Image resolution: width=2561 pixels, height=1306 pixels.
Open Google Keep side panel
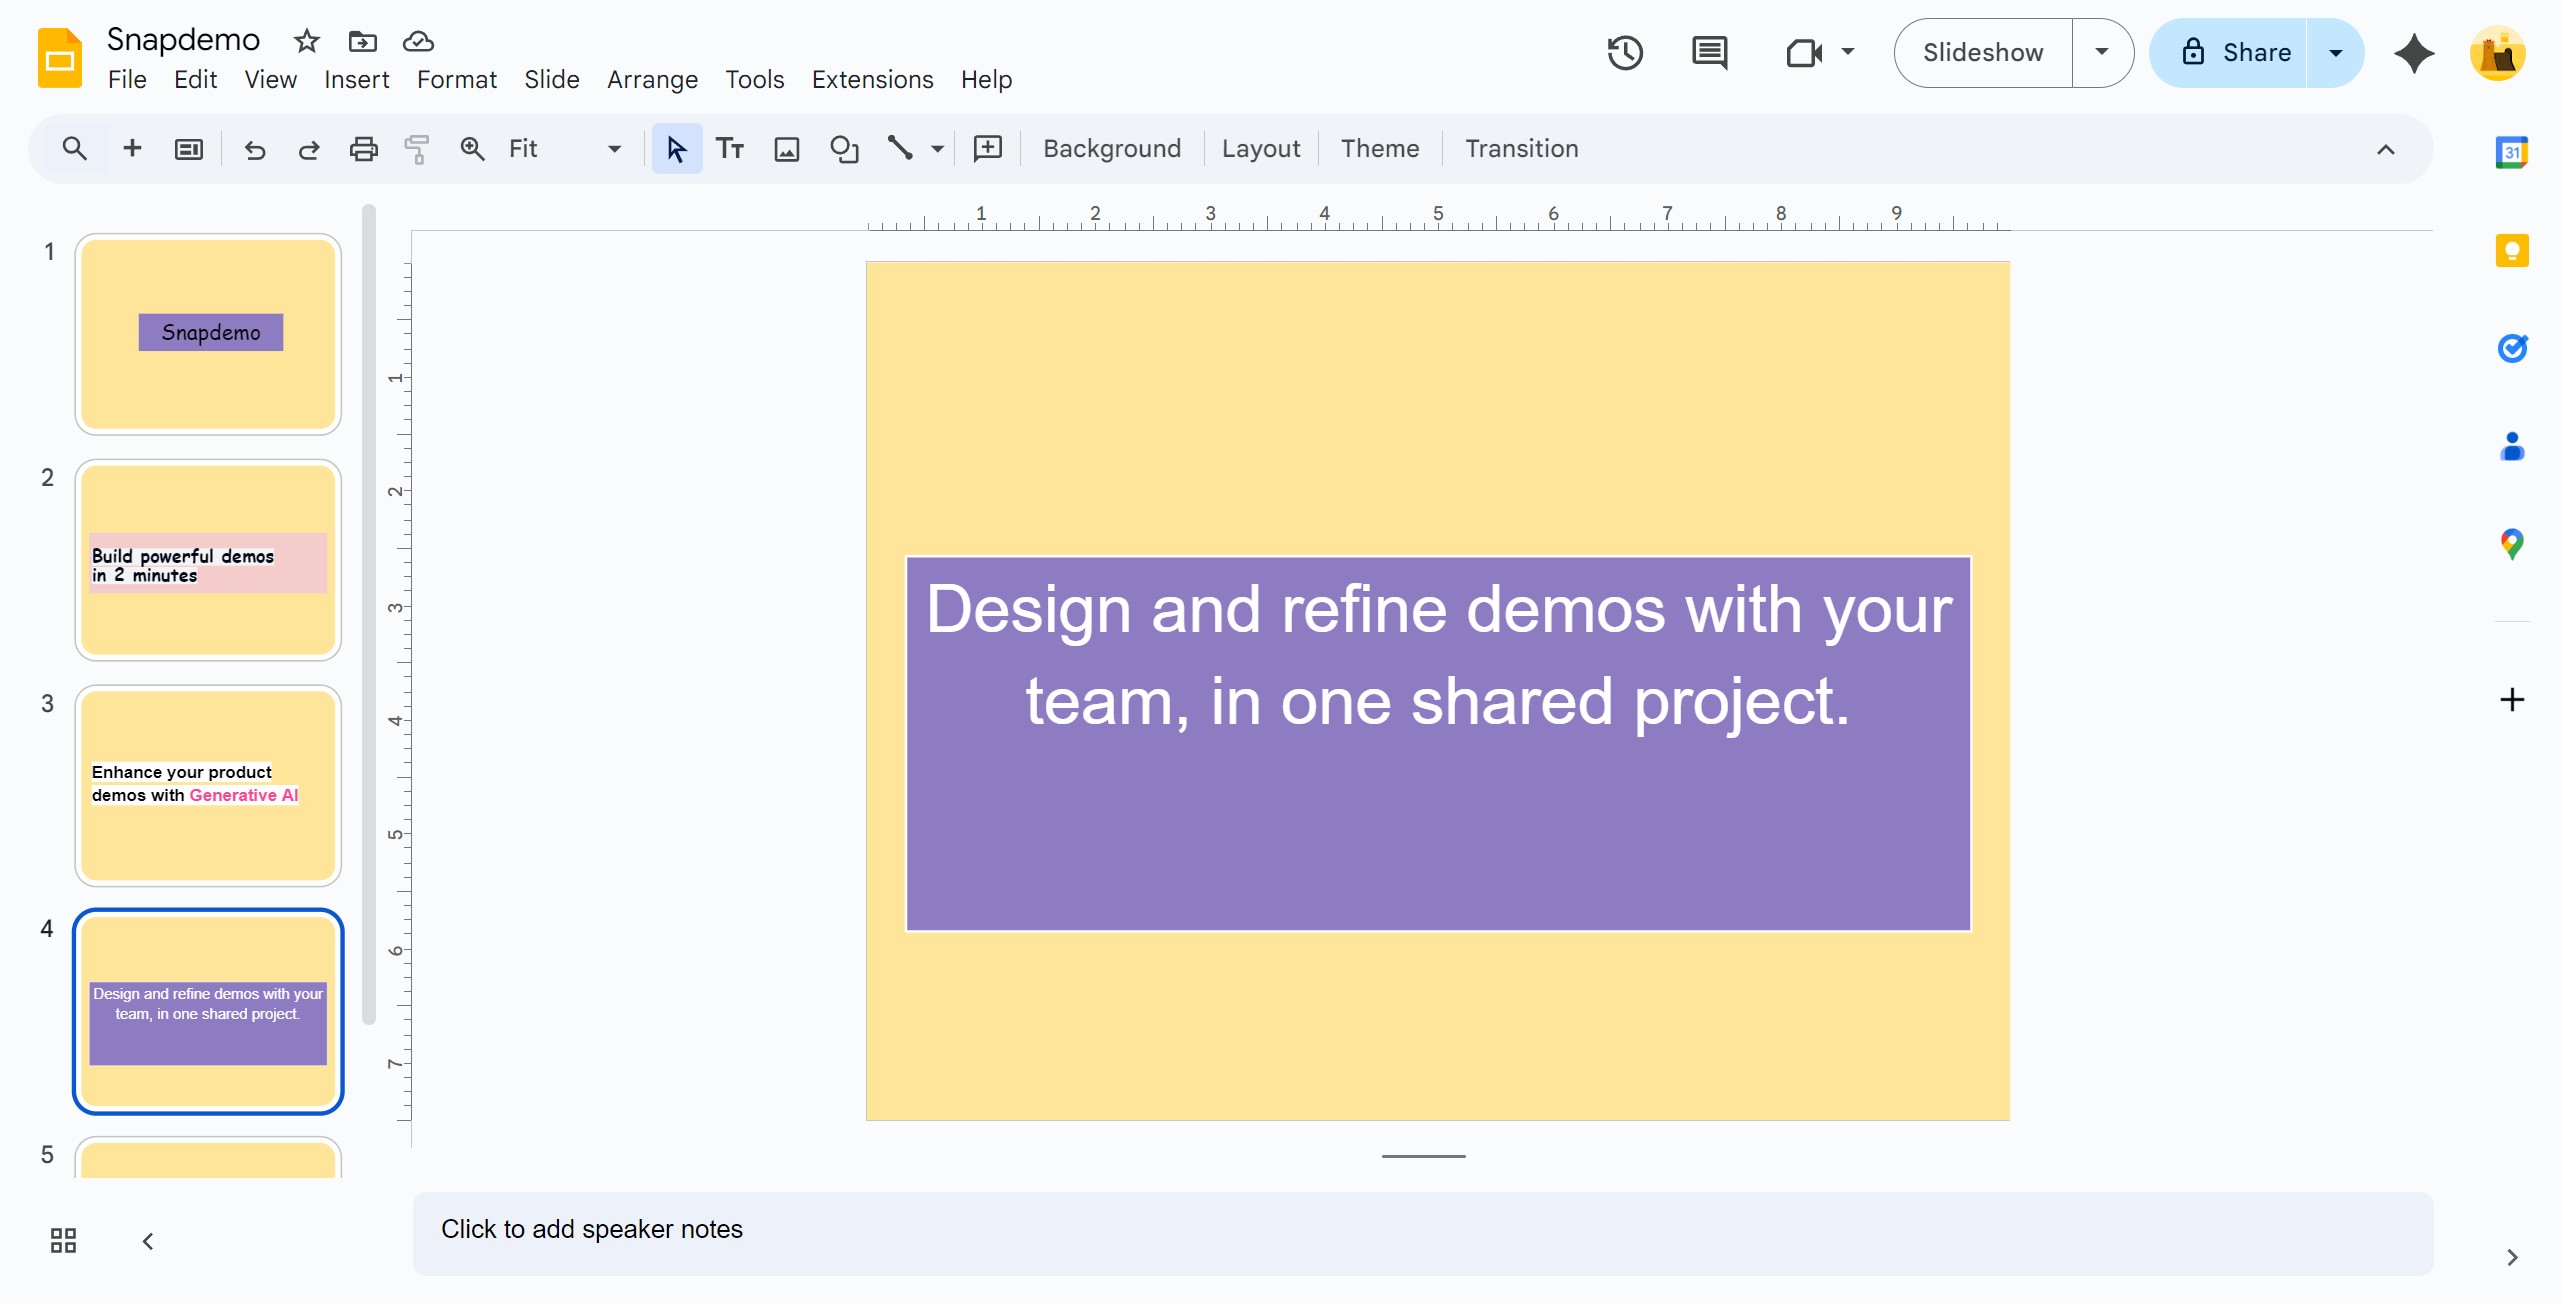2511,250
